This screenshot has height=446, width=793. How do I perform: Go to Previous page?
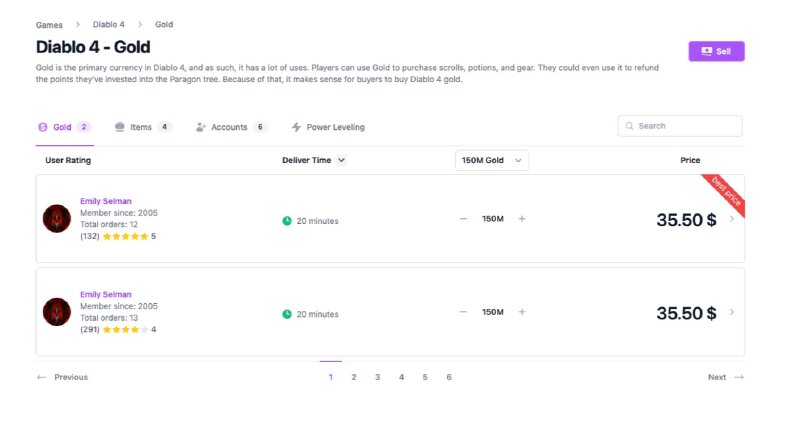click(62, 377)
